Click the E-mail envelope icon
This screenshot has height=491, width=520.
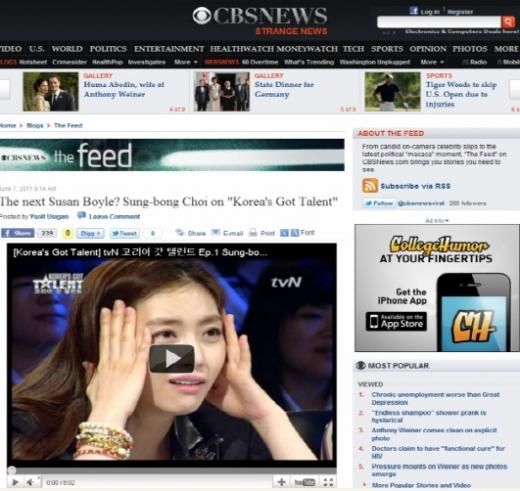216,232
